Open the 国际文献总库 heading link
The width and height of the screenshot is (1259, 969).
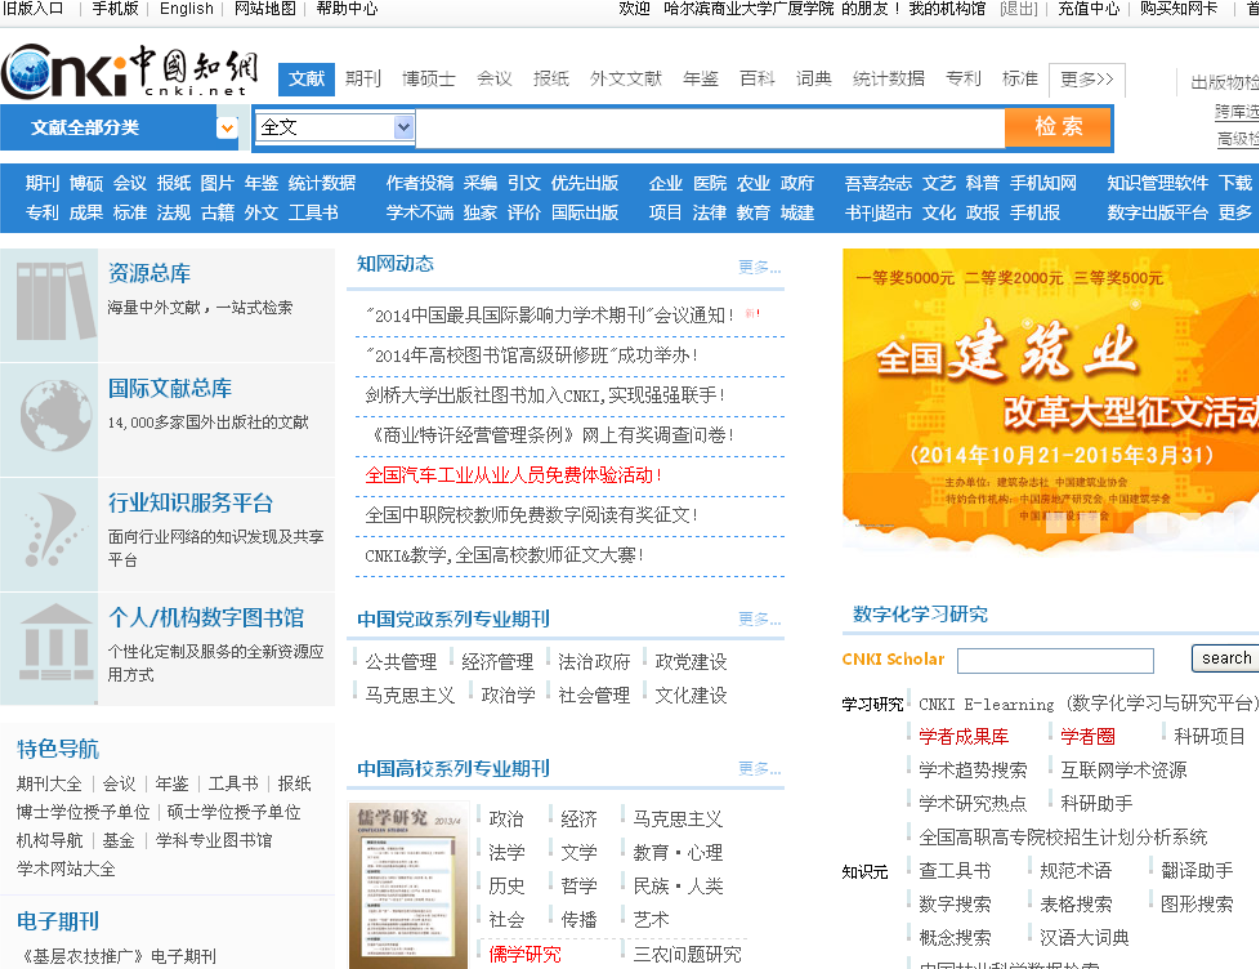[x=170, y=388]
